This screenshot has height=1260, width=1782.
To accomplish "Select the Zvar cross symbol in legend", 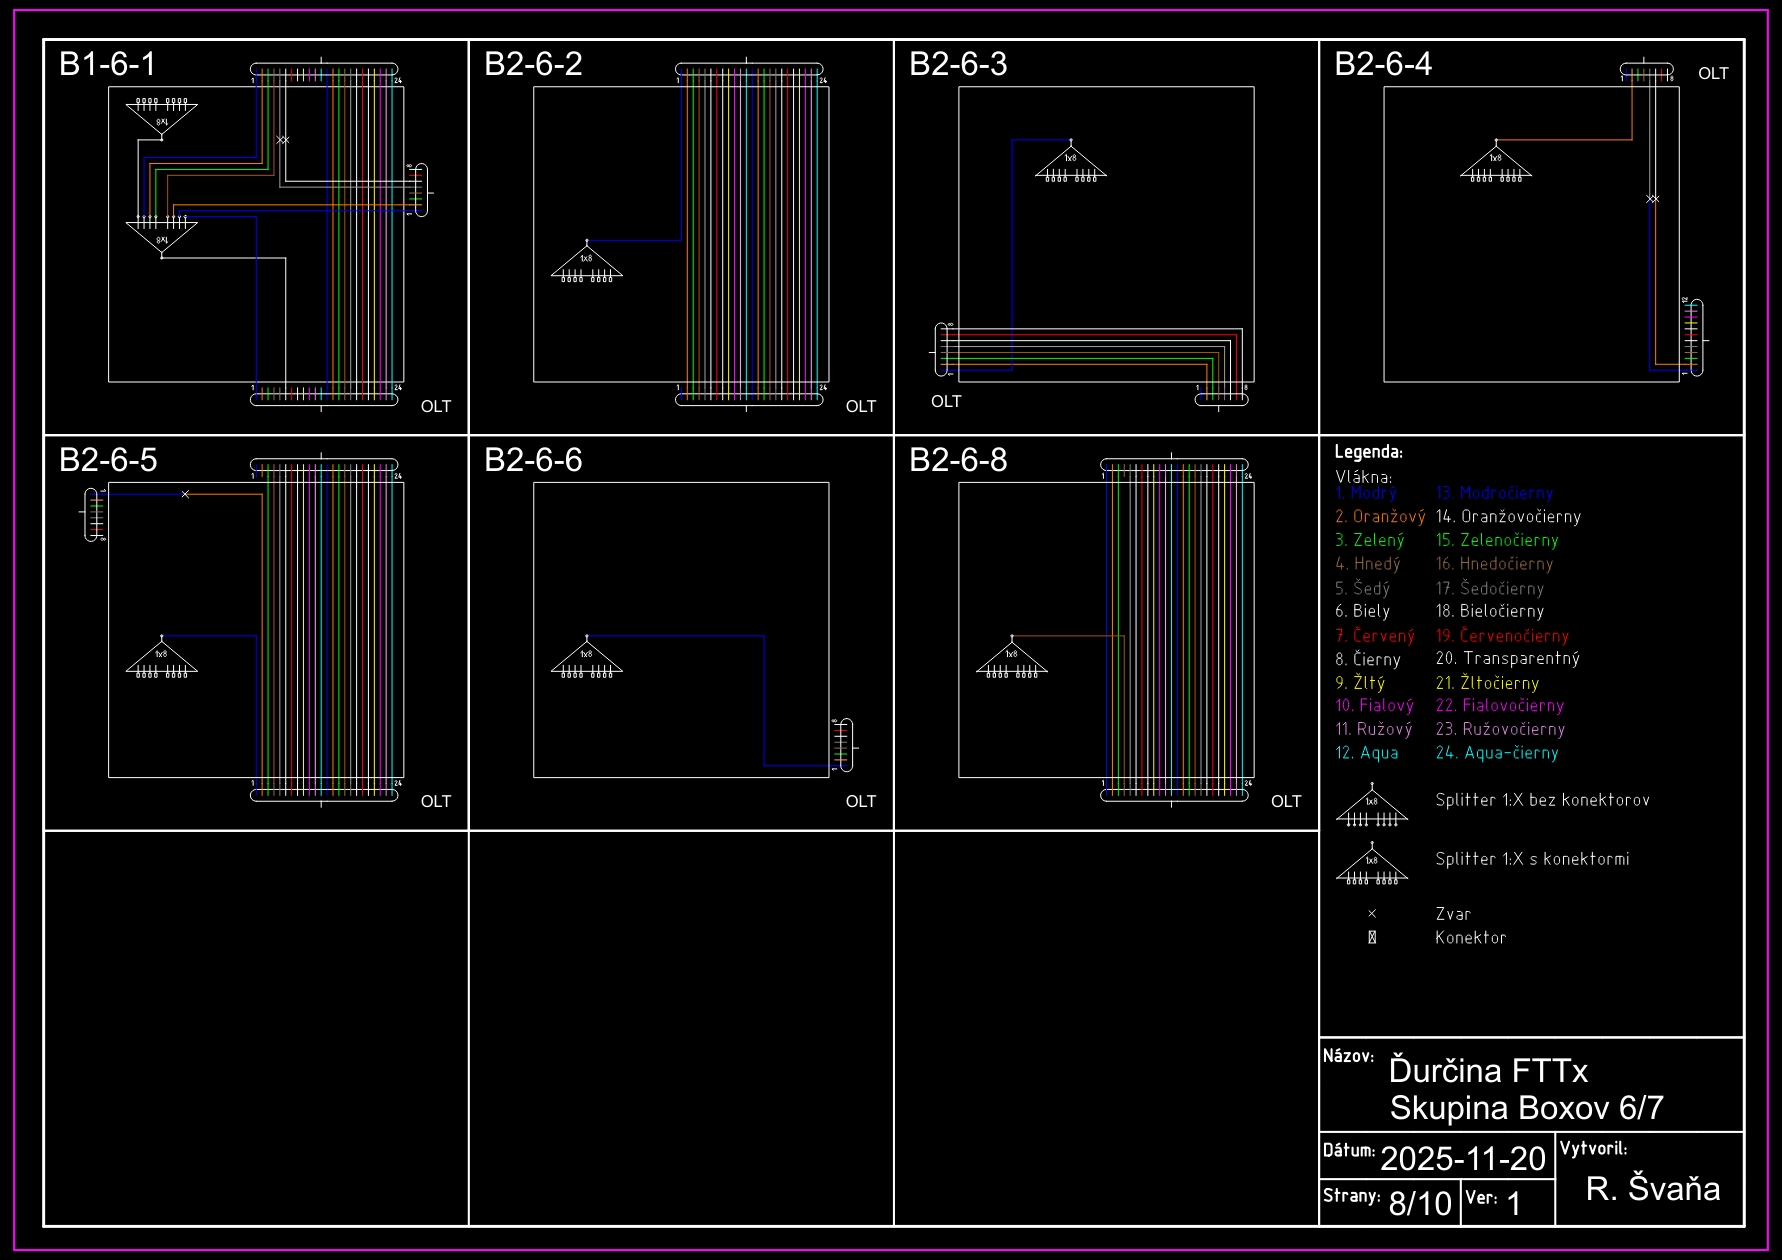I will coord(1372,914).
